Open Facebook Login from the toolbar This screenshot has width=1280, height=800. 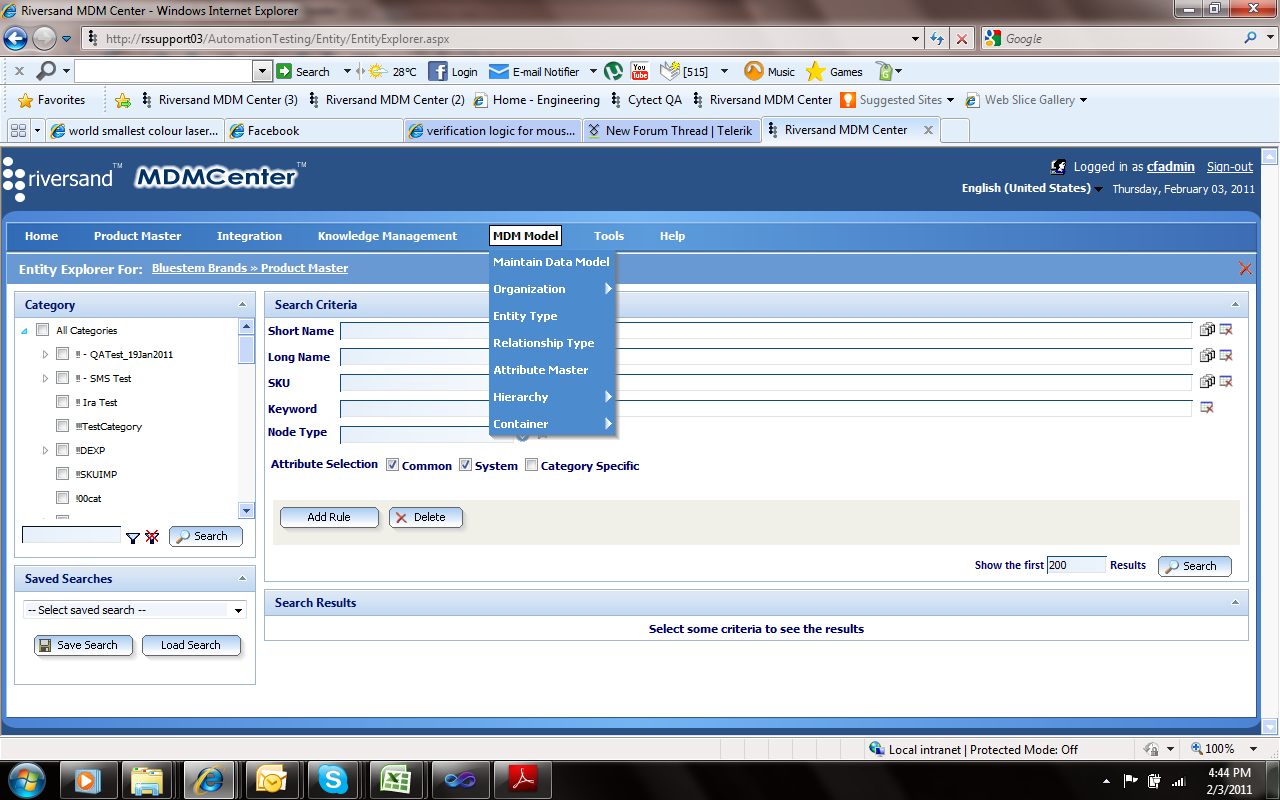point(453,71)
